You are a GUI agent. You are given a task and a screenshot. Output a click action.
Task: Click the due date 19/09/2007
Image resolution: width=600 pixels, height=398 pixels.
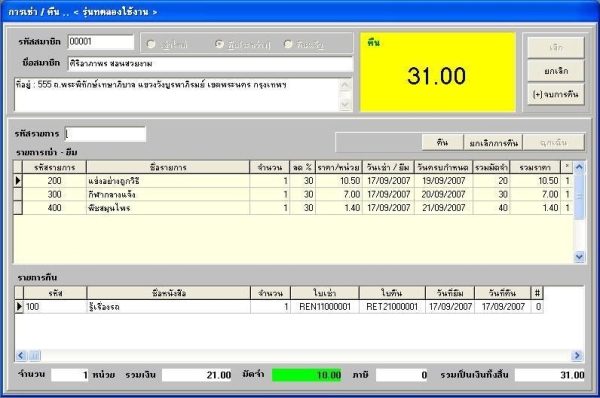443,181
